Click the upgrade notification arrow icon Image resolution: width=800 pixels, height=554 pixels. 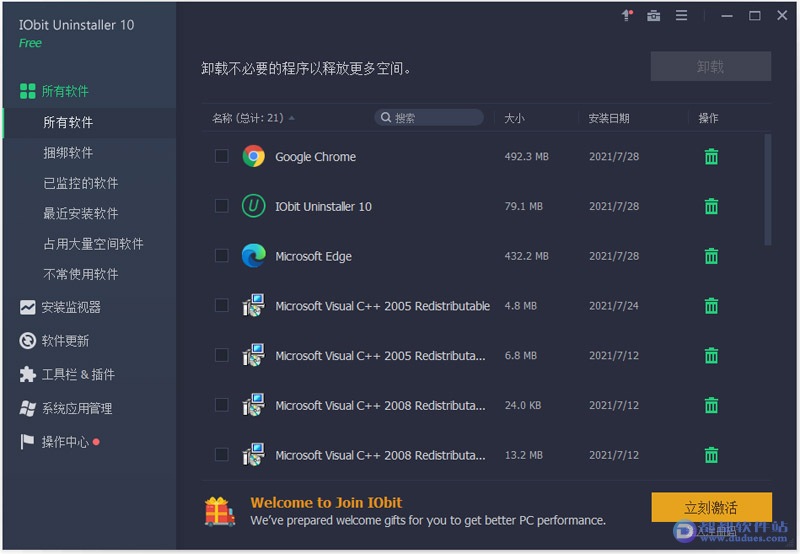[x=627, y=16]
